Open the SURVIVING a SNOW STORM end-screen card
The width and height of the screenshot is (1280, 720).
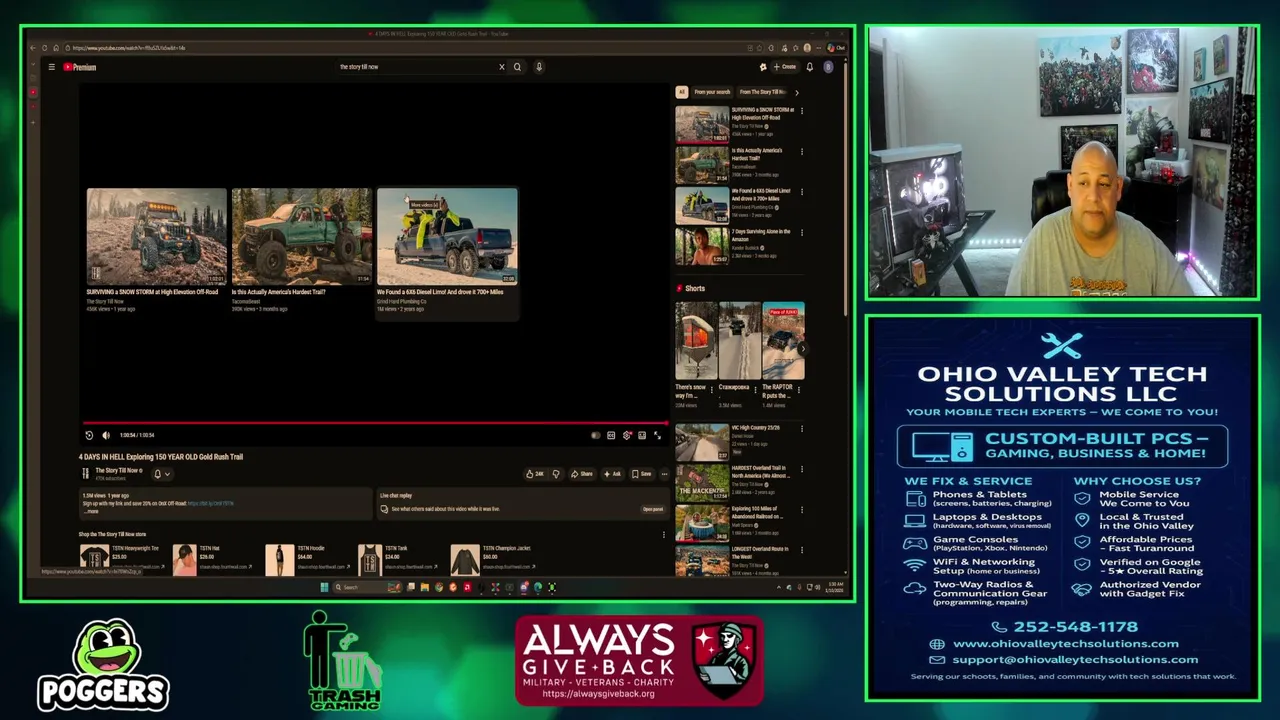157,250
